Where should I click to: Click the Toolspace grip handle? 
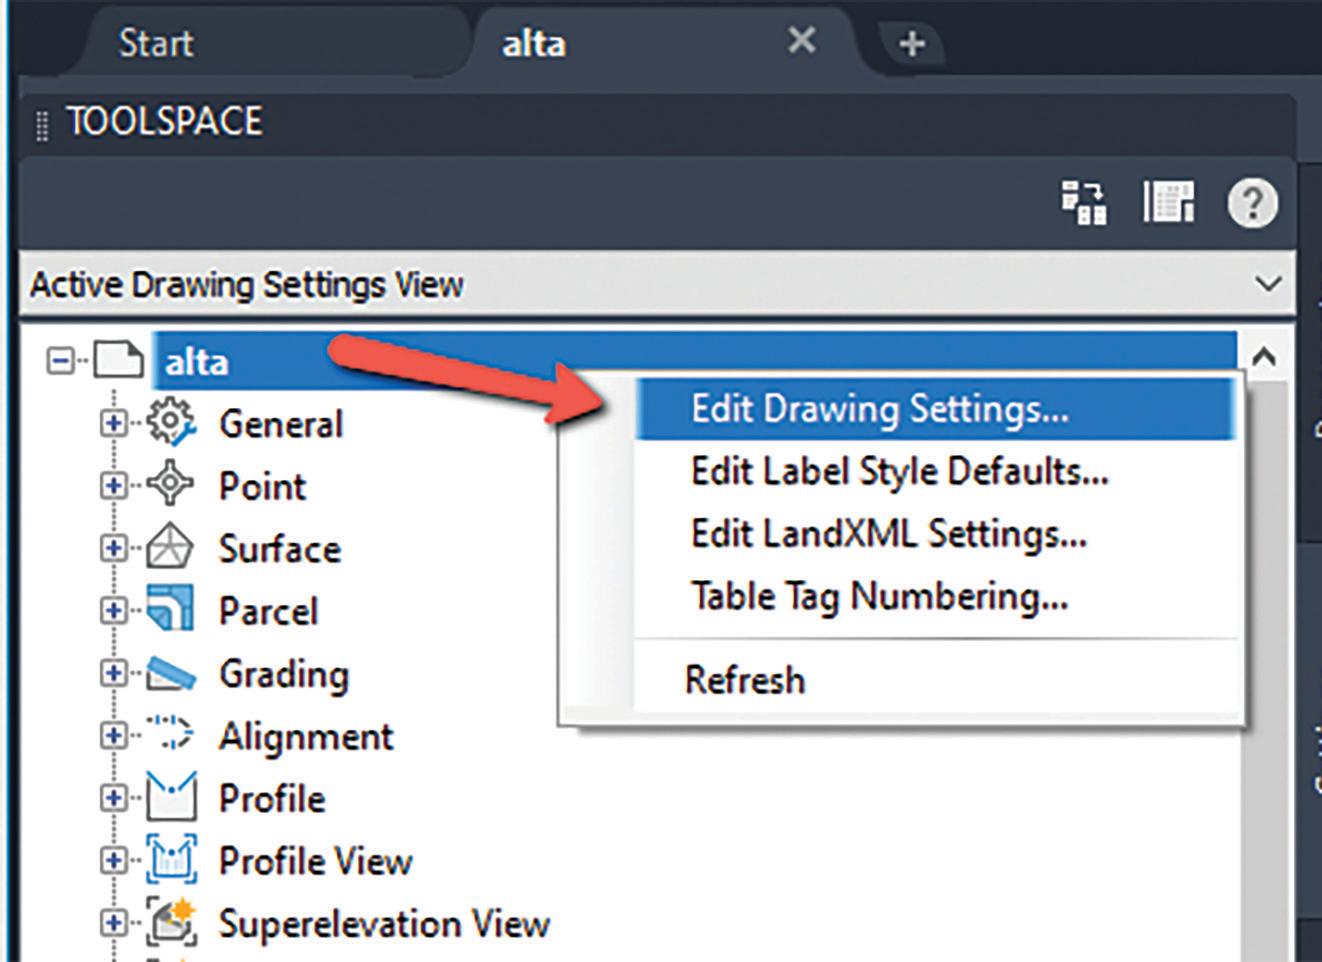(42, 127)
